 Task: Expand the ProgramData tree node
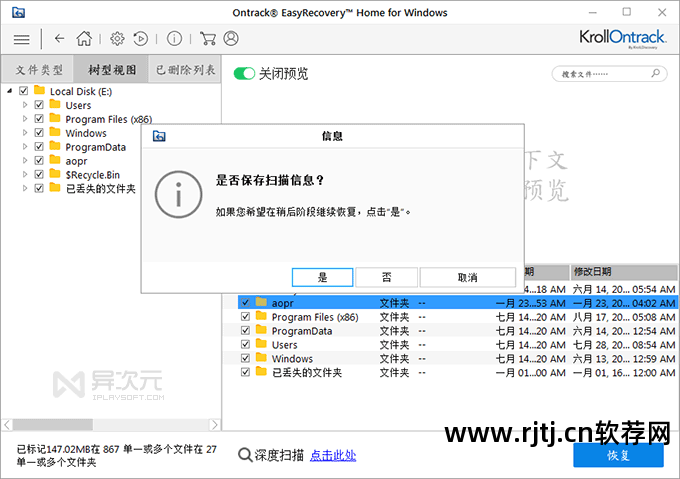point(25,147)
